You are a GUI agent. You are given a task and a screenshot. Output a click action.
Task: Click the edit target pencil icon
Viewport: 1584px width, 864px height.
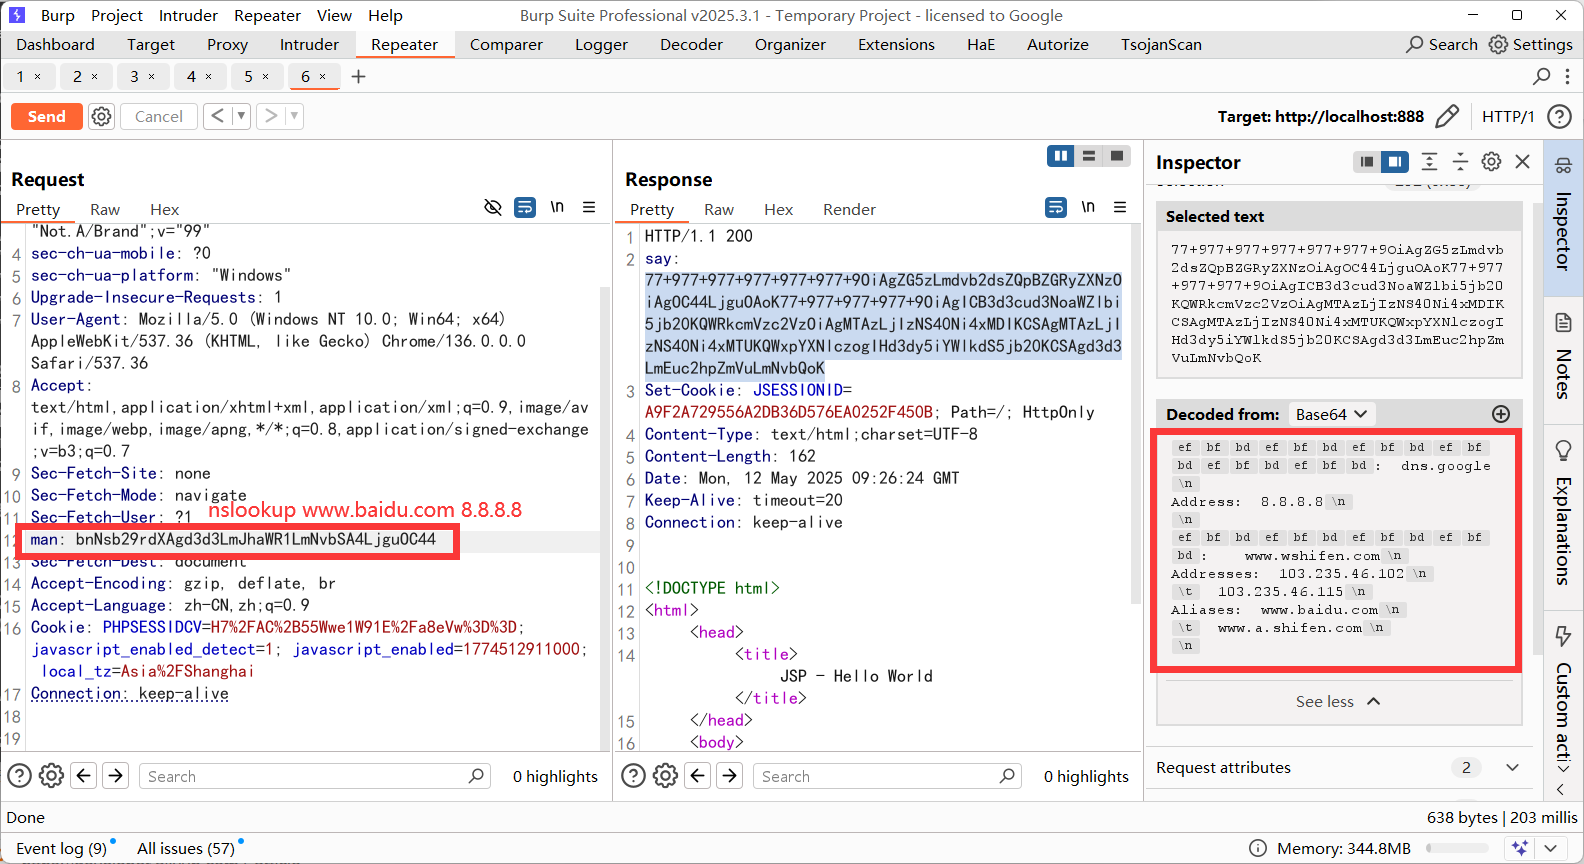(1446, 117)
